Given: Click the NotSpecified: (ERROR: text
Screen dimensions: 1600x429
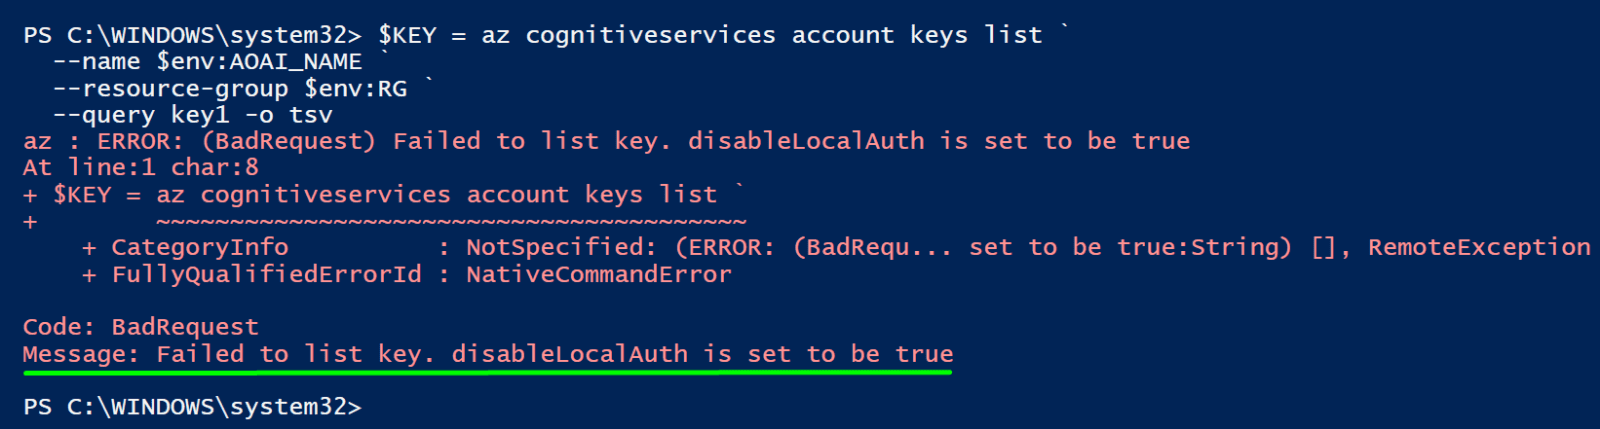Looking at the screenshot, I should pyautogui.click(x=620, y=247).
